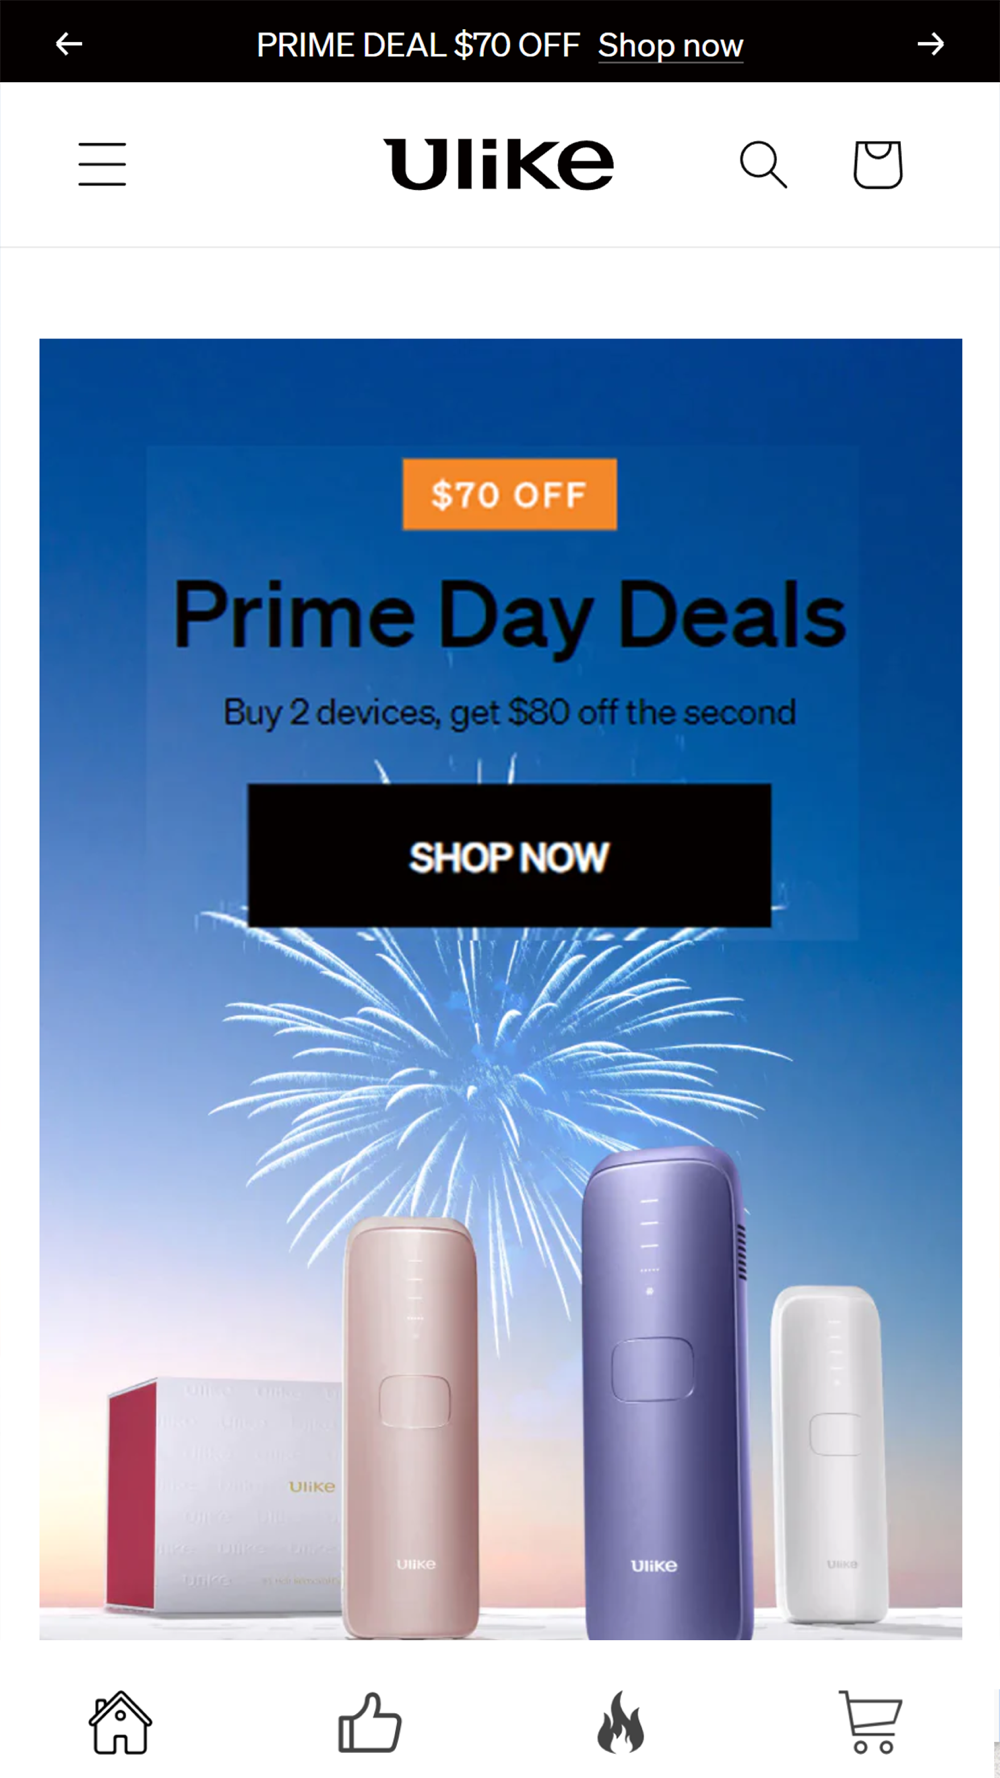Go to previous announcement with left arrow

point(69,44)
